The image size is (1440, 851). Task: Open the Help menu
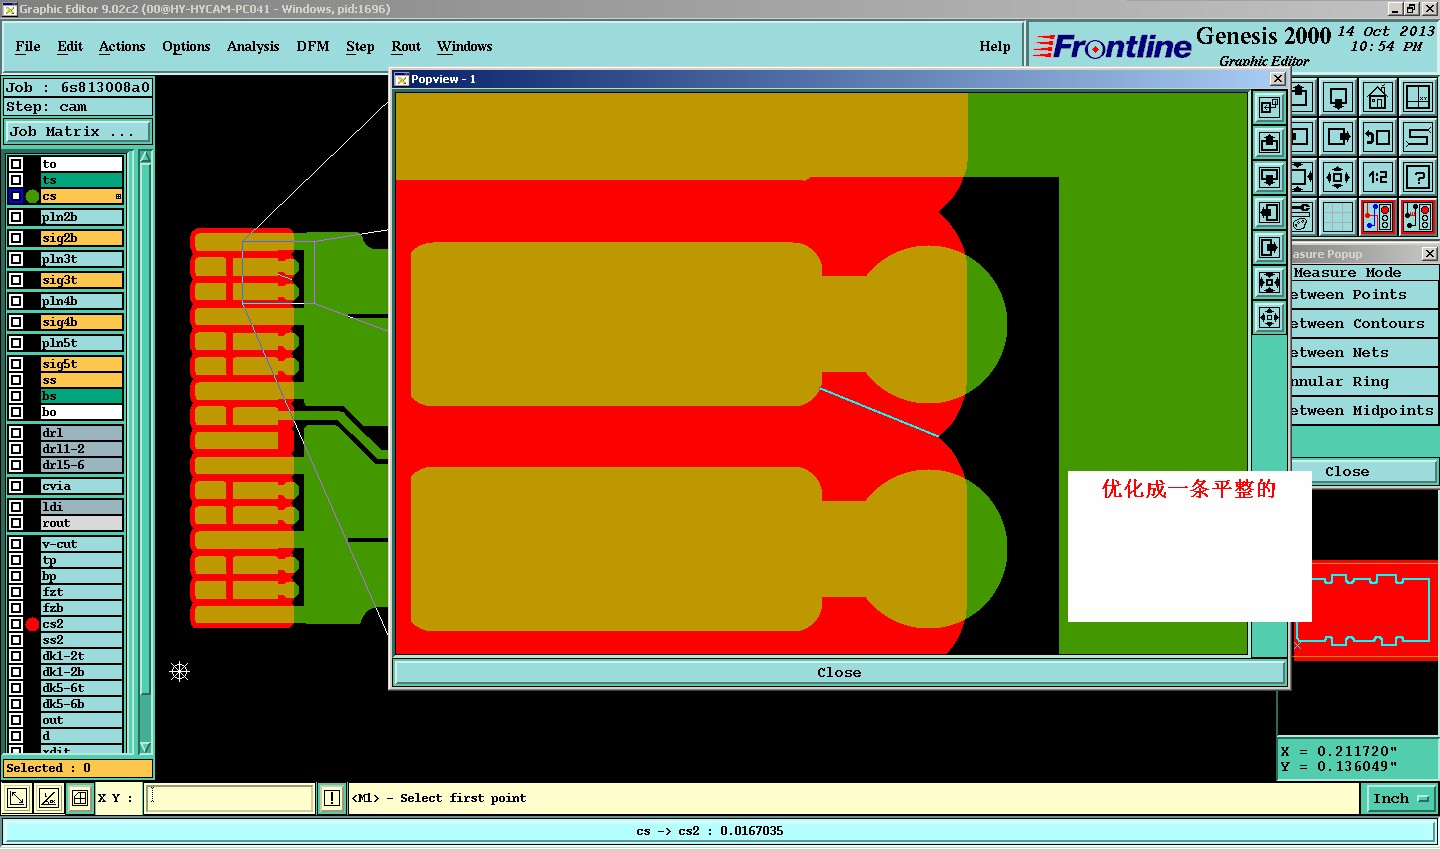pos(995,46)
